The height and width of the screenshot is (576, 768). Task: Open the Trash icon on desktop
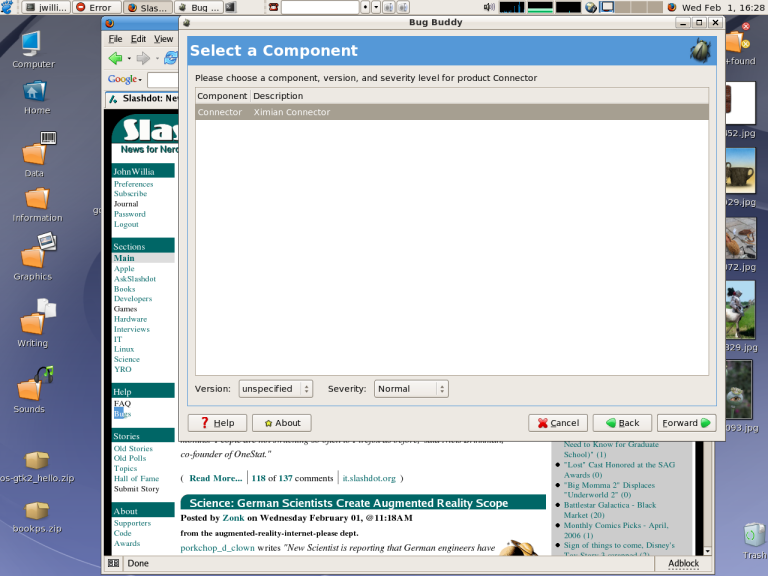tap(754, 541)
